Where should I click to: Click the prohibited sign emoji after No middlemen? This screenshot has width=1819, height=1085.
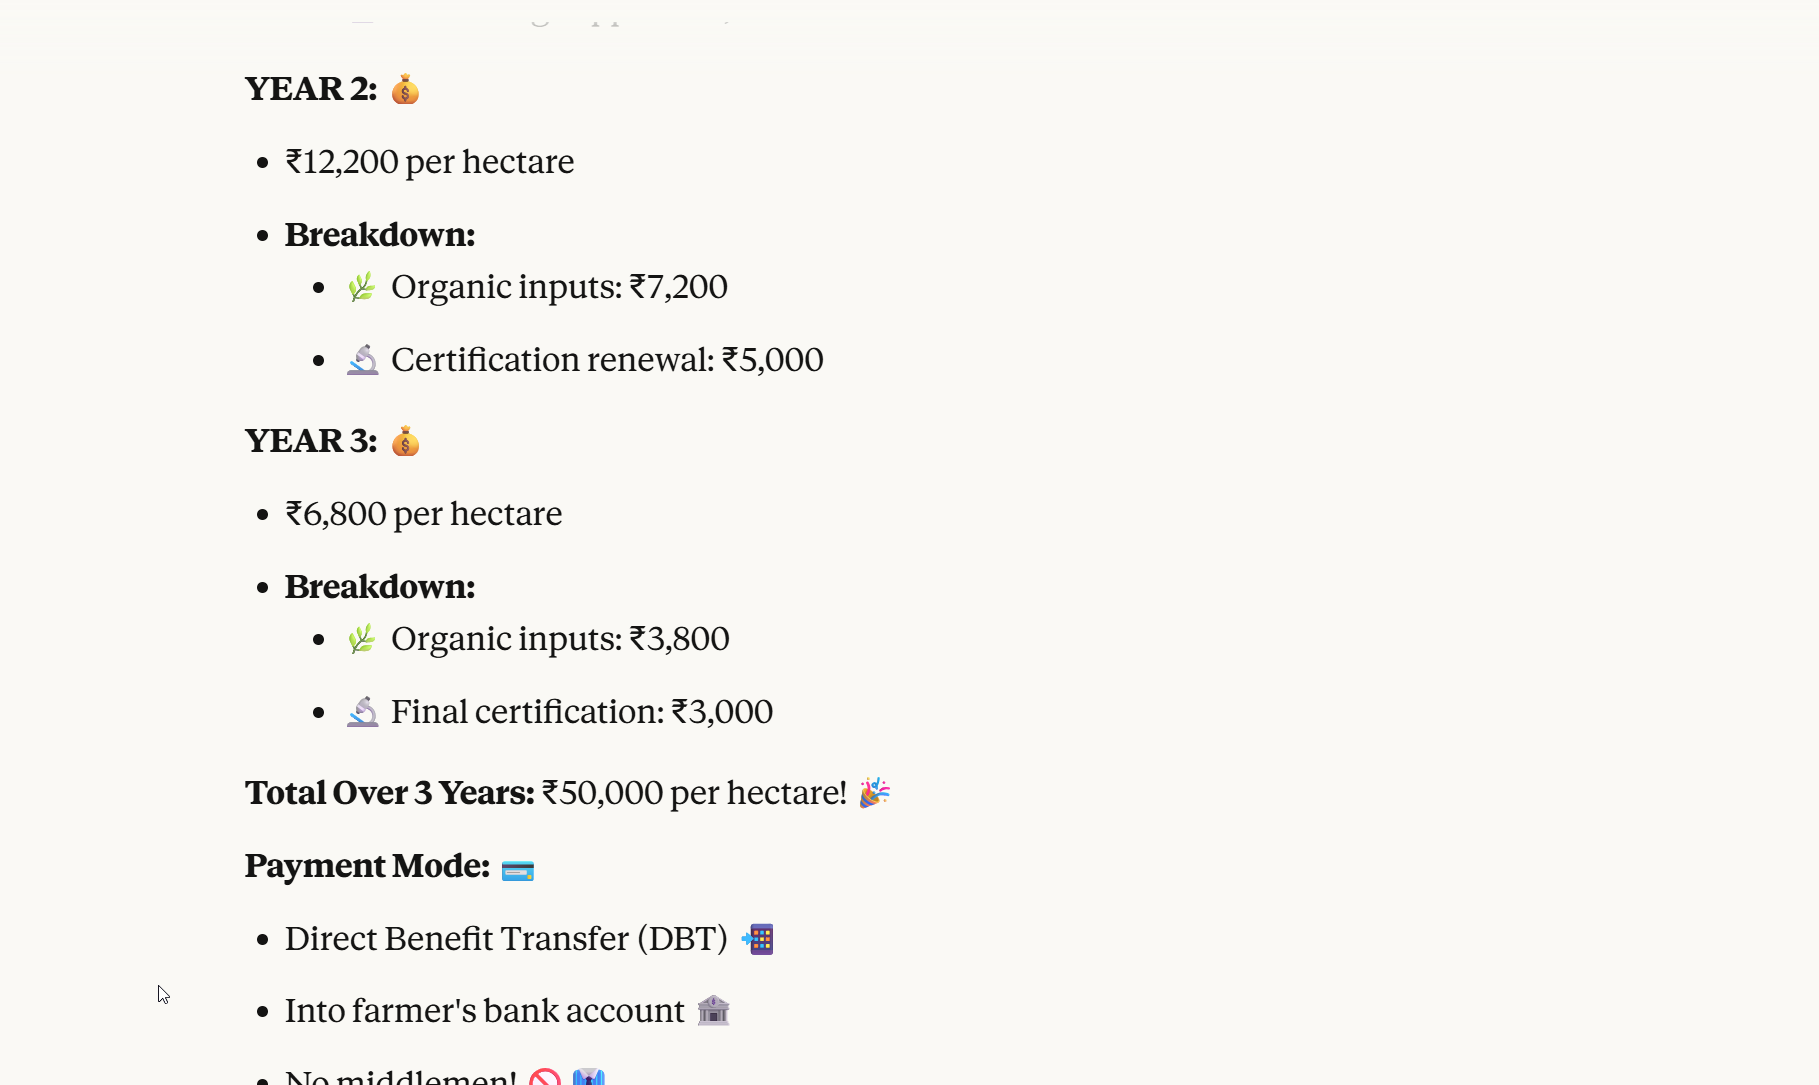(x=545, y=1078)
